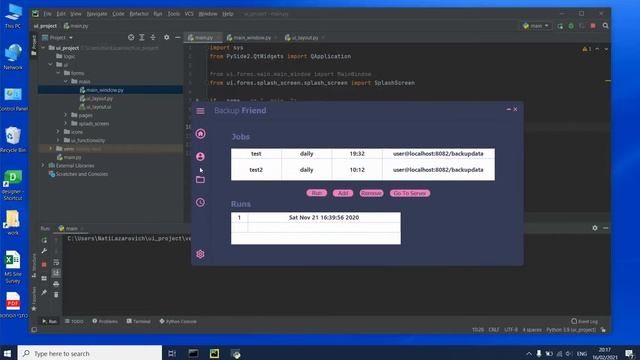Click the locate-file target icon in Project panel
The width and height of the screenshot is (640, 360).
click(x=131, y=38)
